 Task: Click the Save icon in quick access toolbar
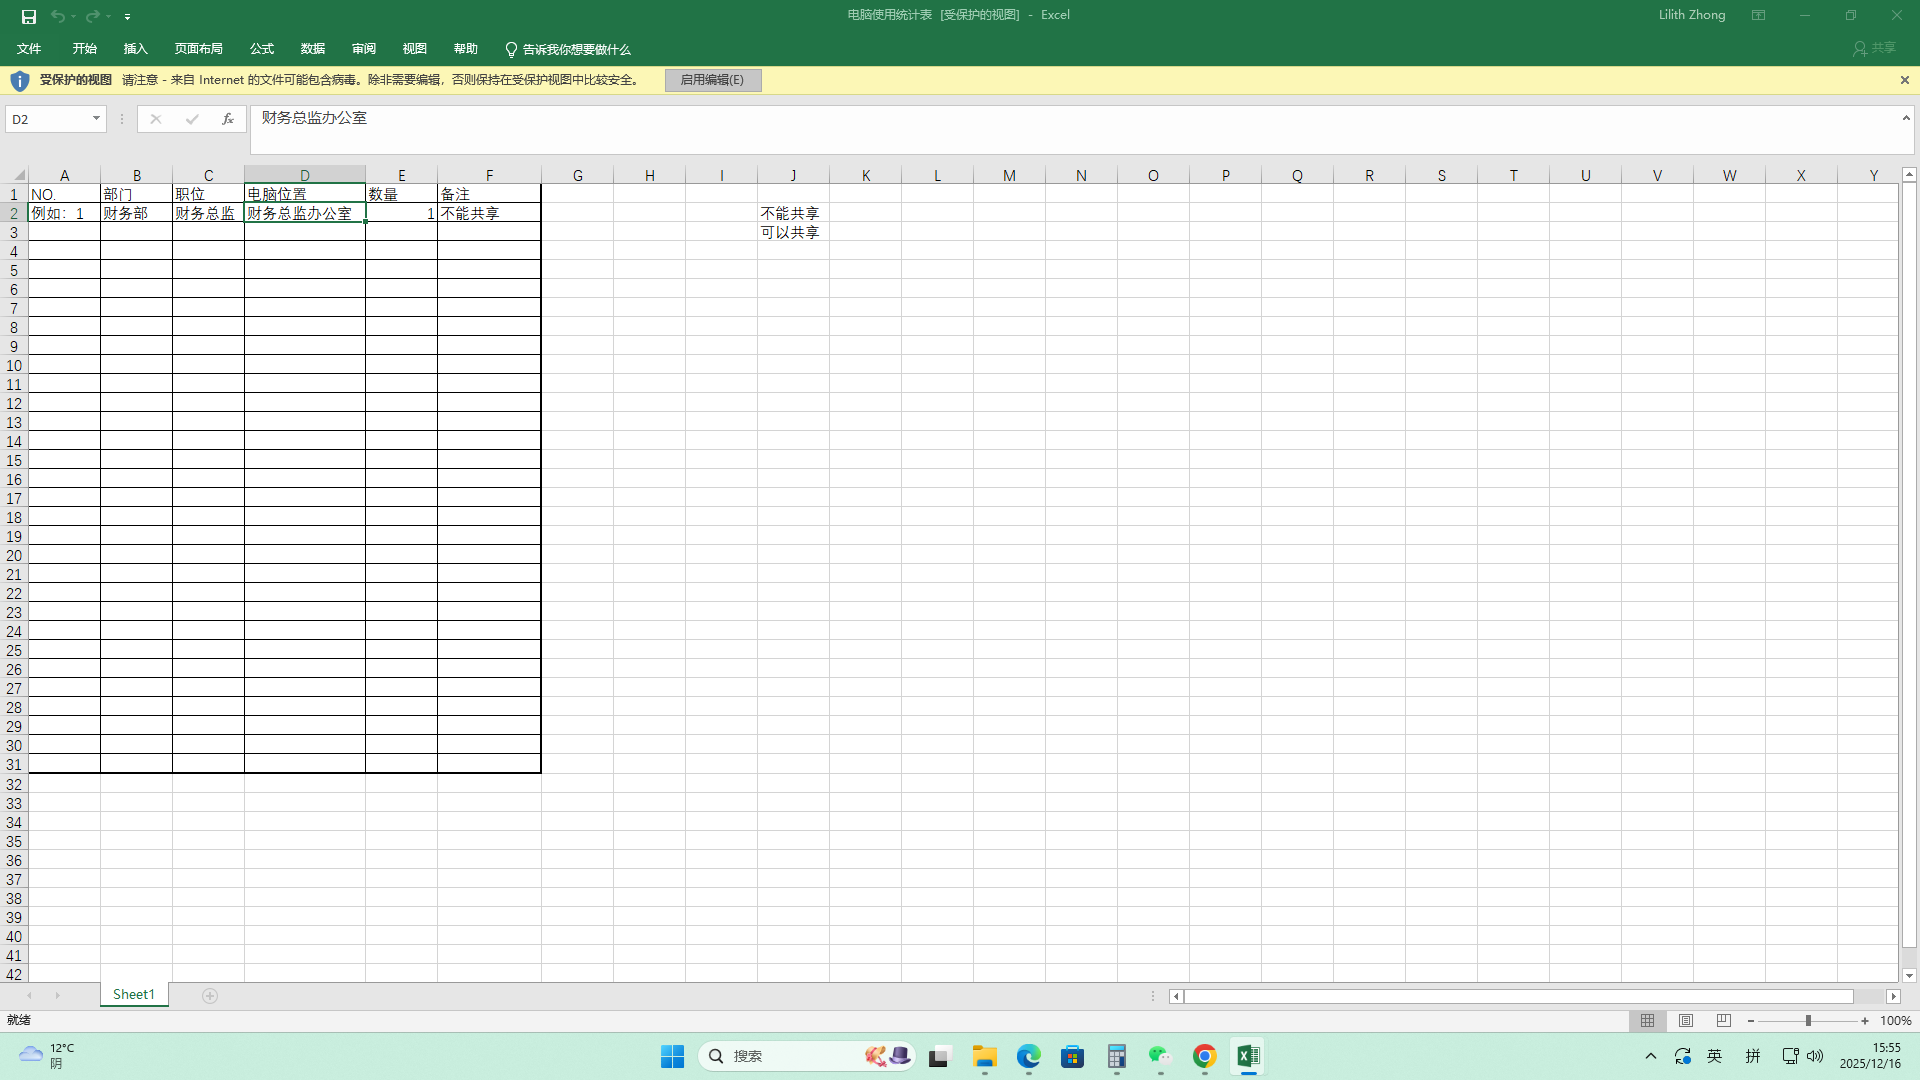[29, 16]
